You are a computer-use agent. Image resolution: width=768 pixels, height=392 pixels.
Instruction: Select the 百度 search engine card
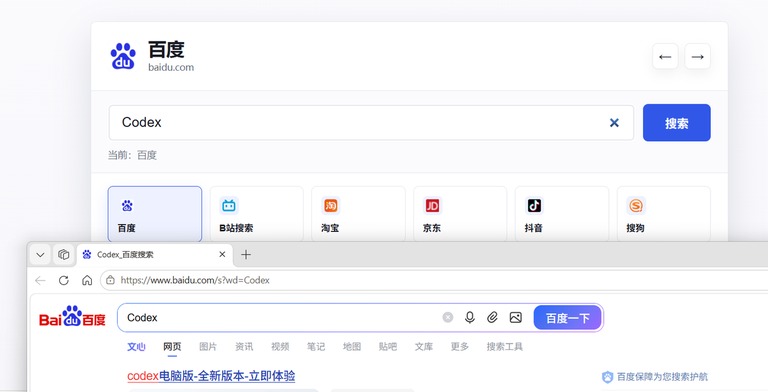point(155,214)
